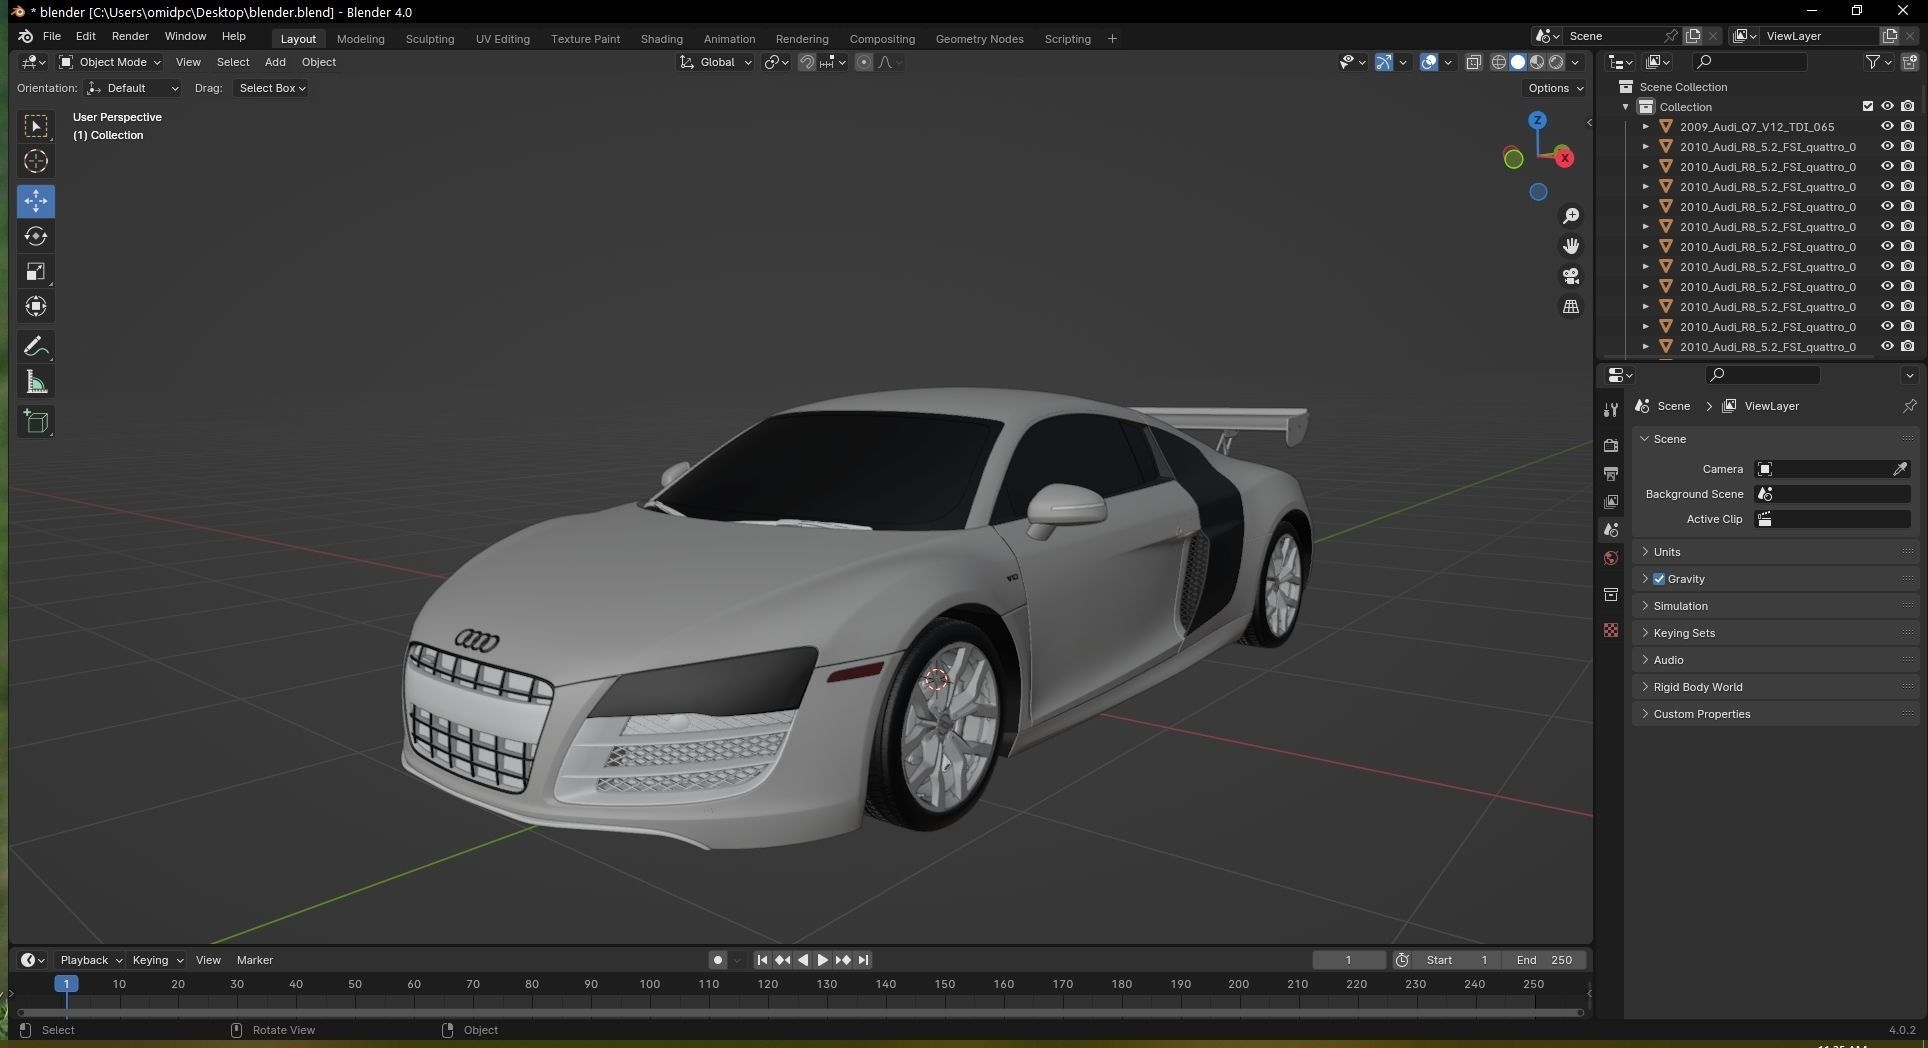This screenshot has width=1928, height=1048.
Task: Toggle auto keying record button
Action: [718, 960]
